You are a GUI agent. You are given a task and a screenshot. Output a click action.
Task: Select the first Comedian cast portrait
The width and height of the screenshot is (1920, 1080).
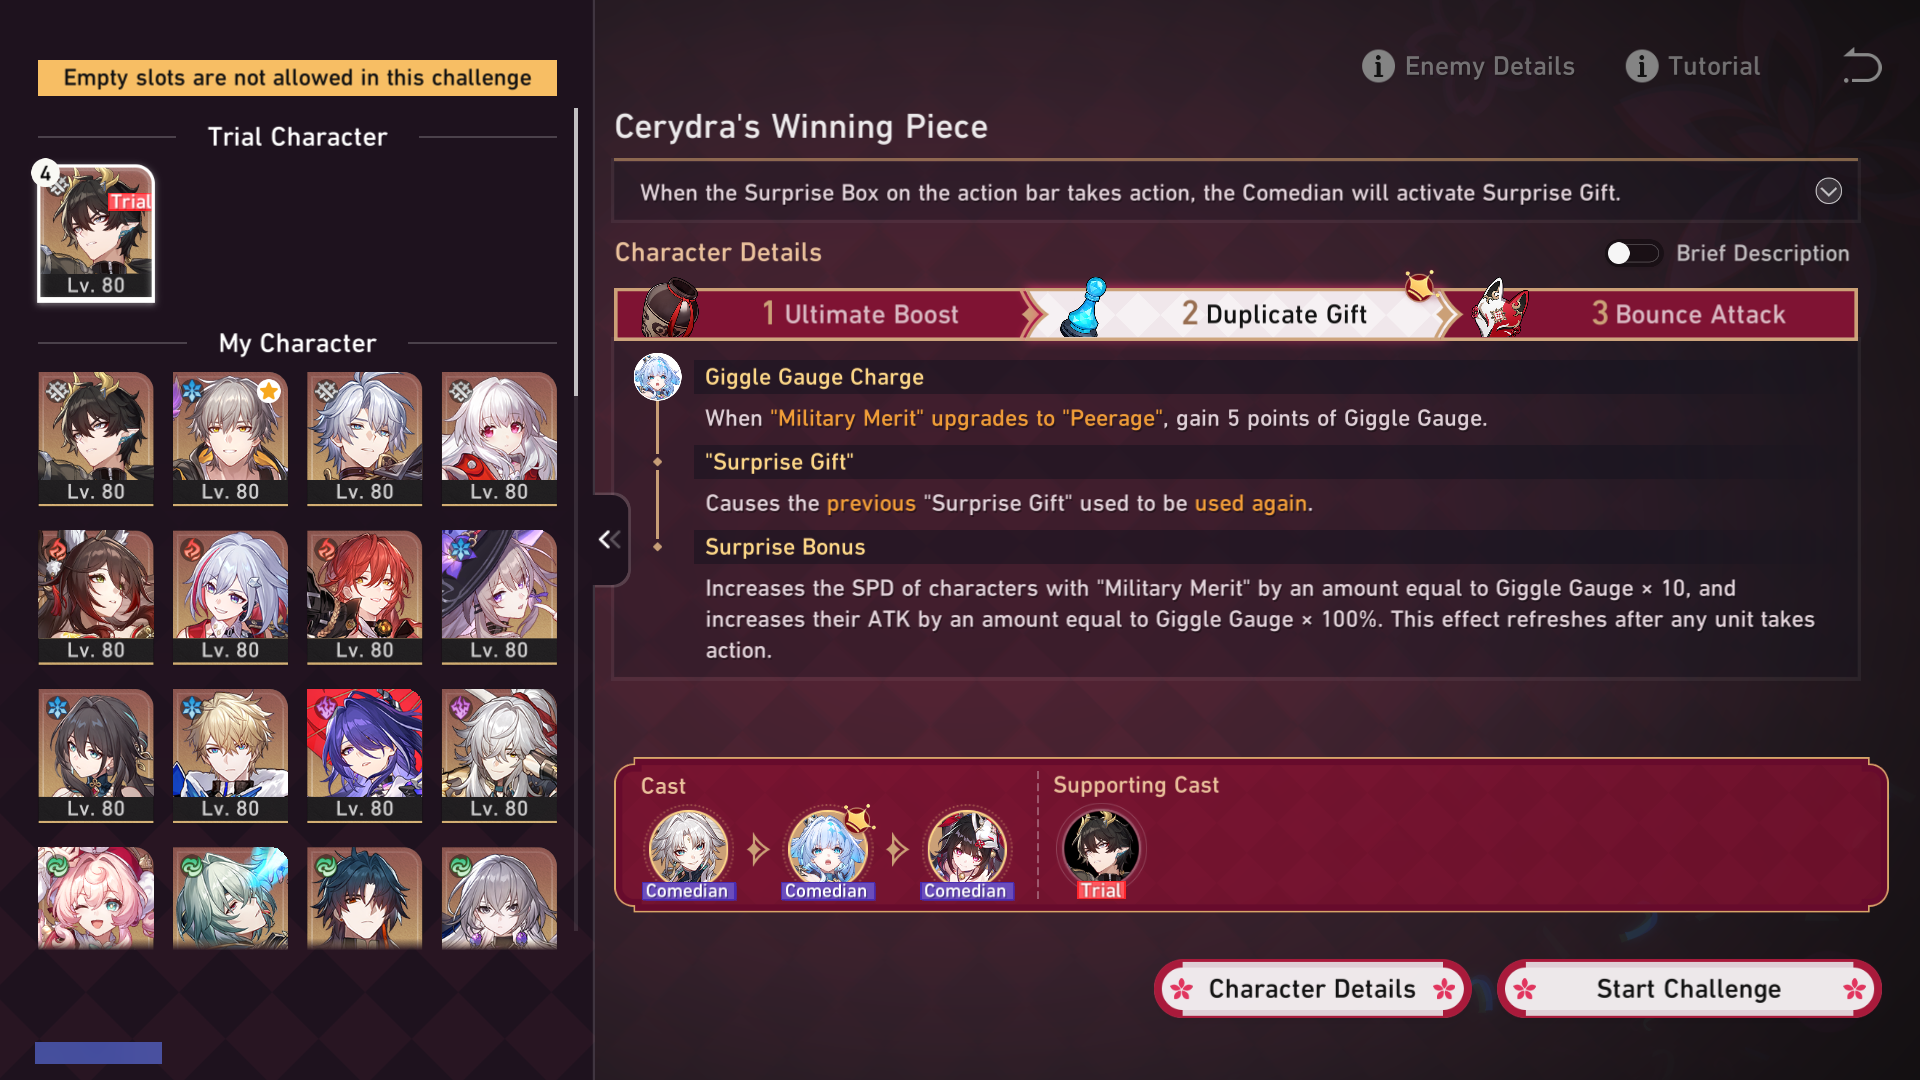(688, 850)
